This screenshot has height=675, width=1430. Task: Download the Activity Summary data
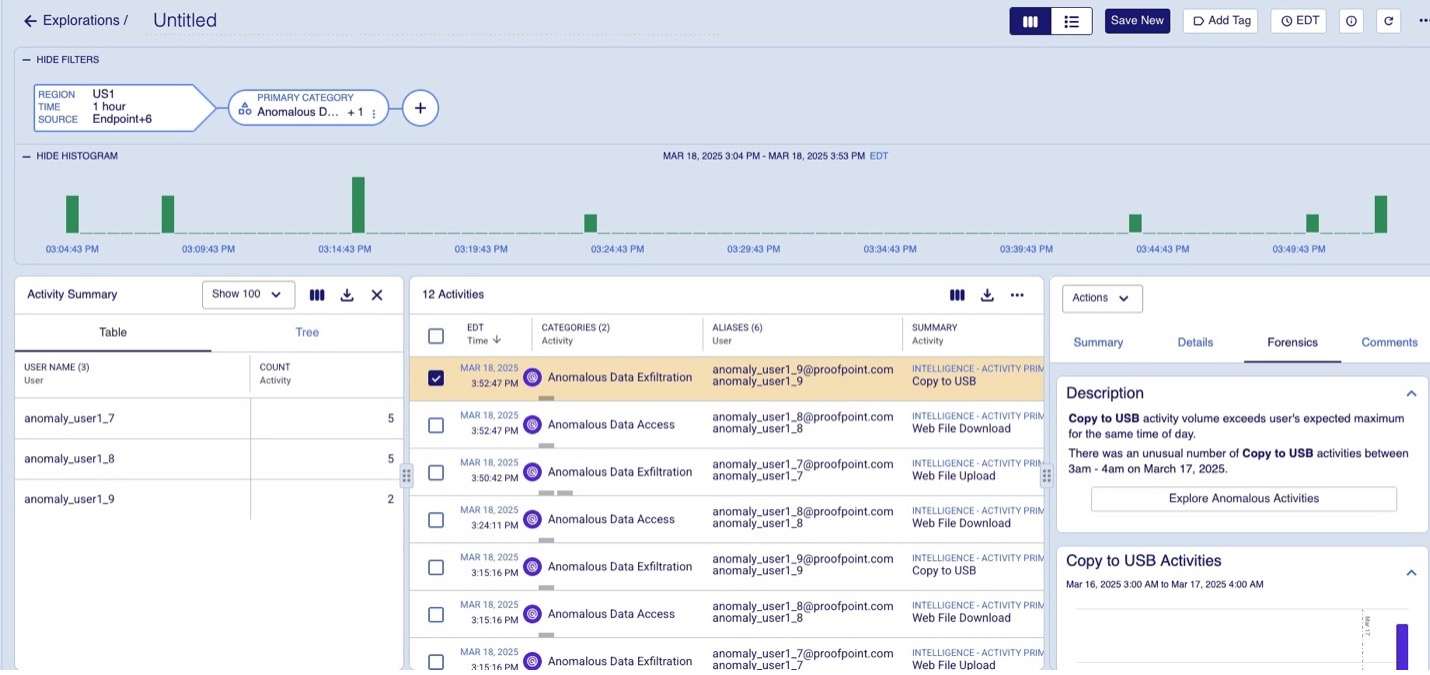point(346,294)
